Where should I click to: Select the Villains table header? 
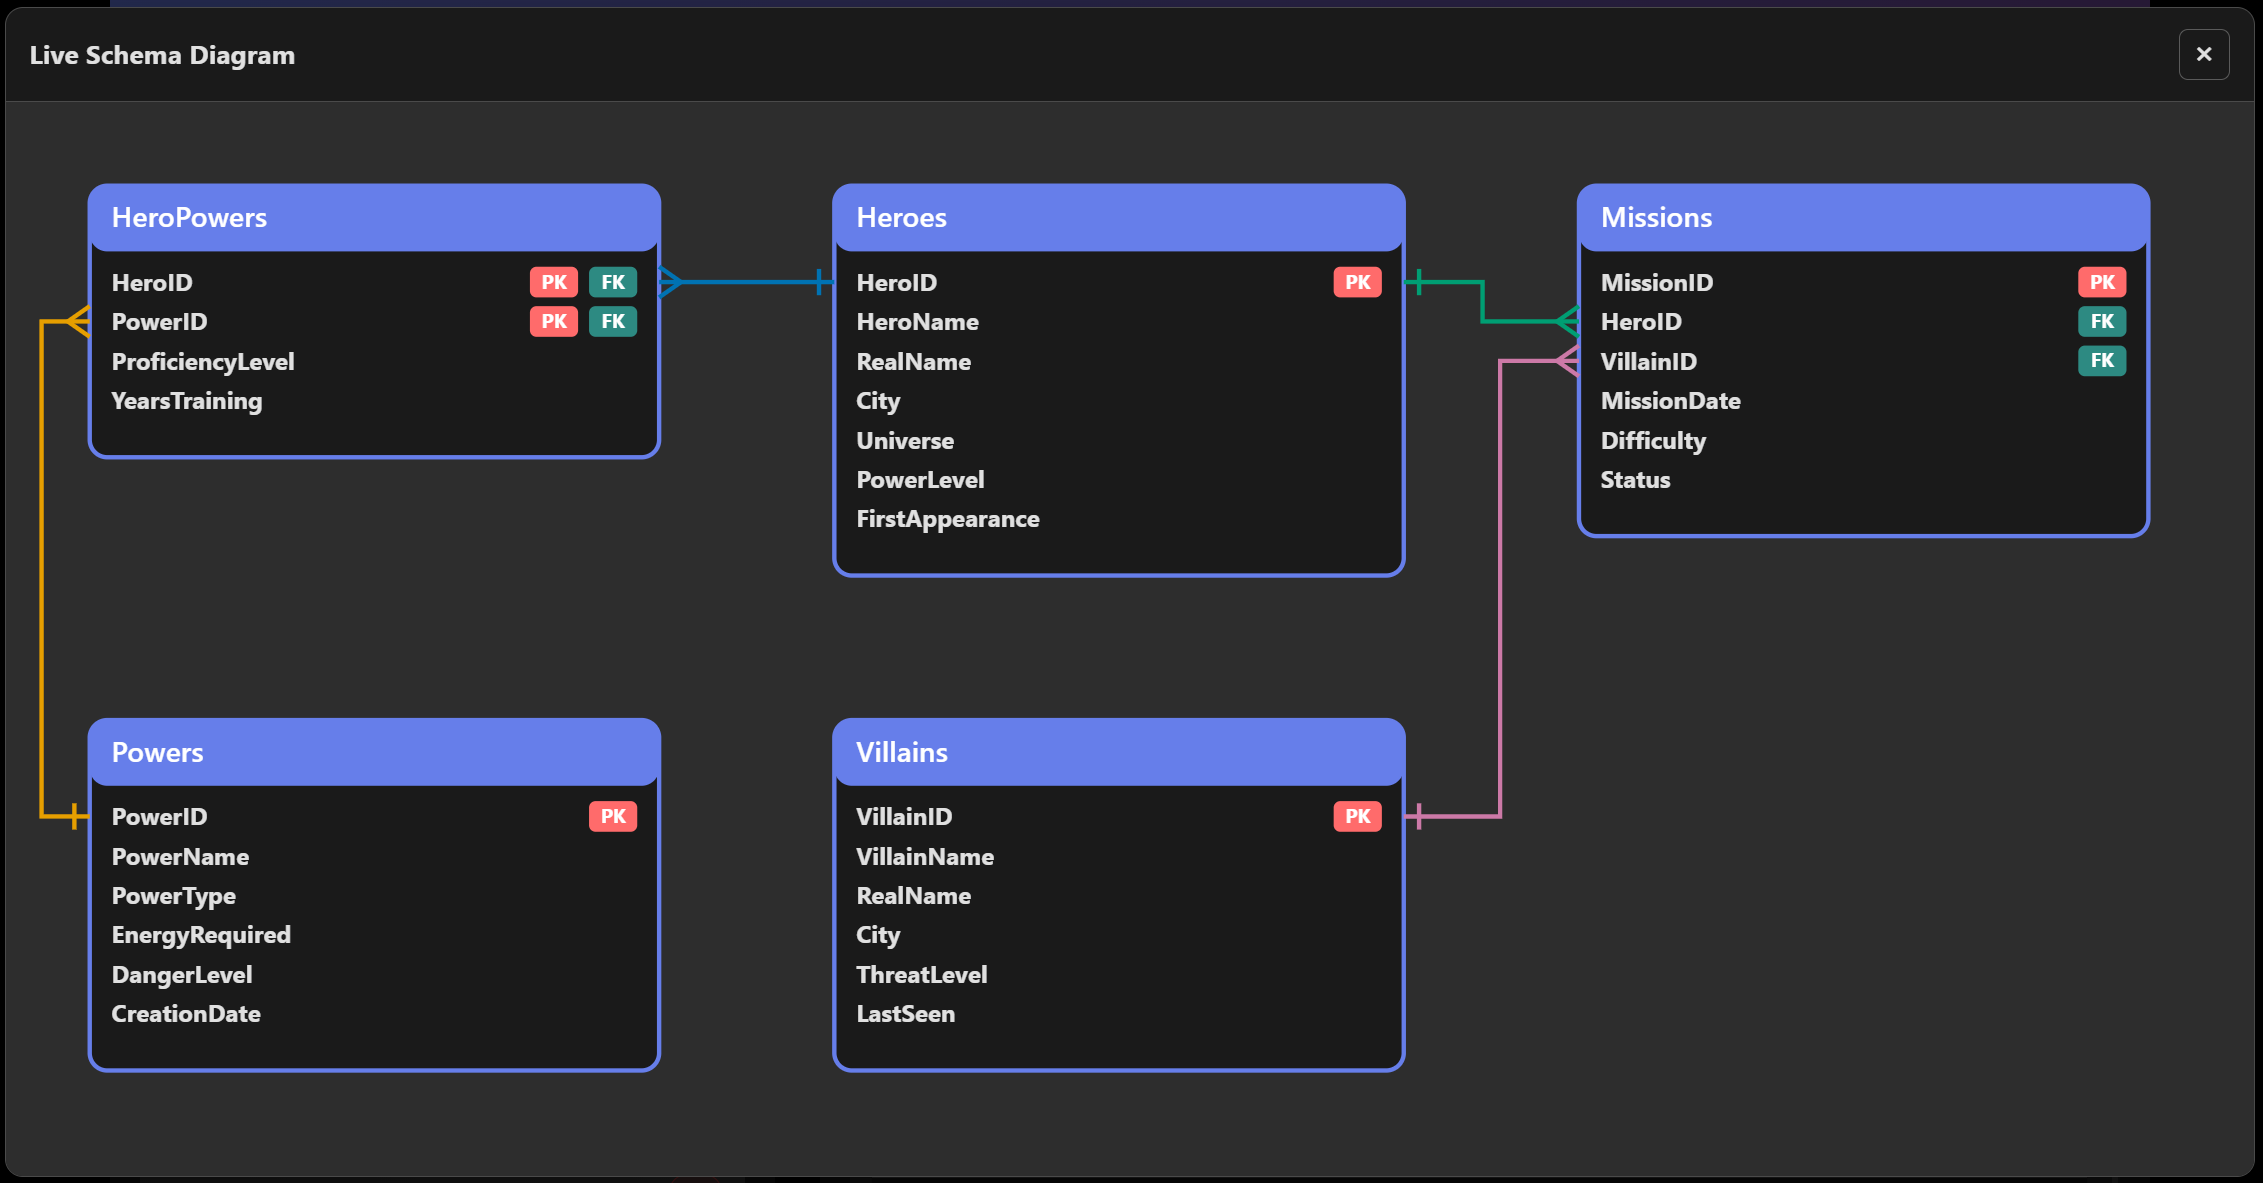click(1118, 752)
